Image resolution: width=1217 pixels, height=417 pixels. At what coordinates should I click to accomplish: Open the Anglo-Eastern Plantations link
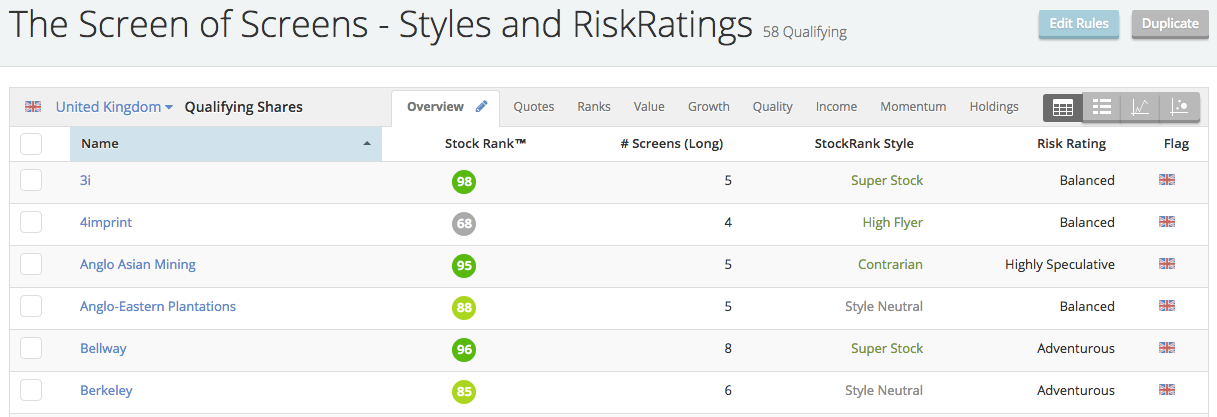158,307
